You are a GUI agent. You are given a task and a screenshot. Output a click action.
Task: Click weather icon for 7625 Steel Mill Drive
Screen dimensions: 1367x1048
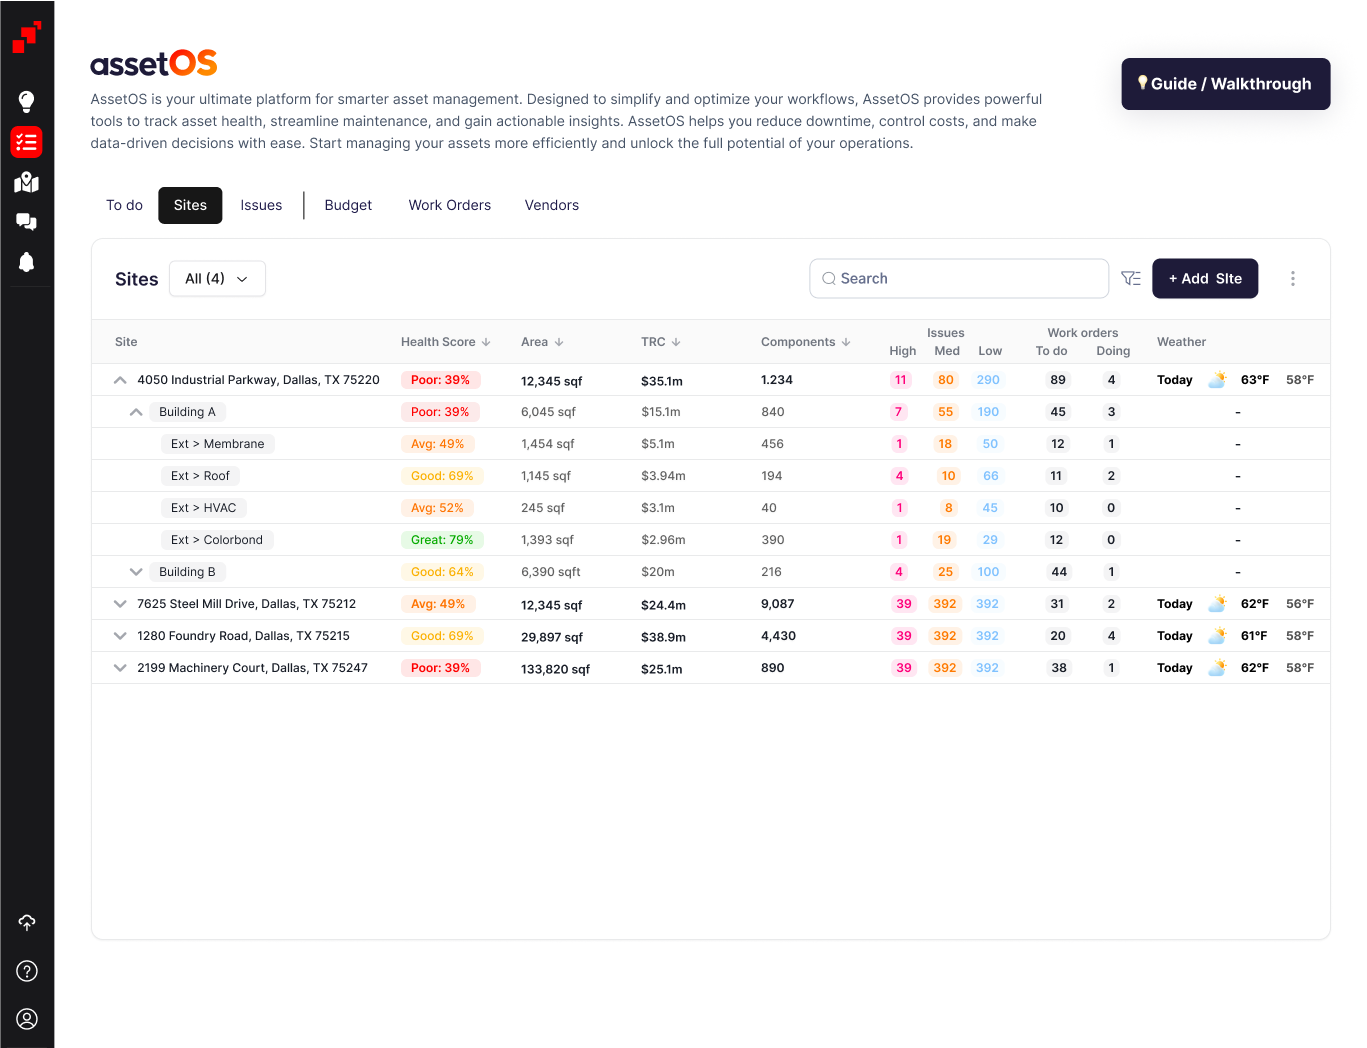click(x=1217, y=604)
